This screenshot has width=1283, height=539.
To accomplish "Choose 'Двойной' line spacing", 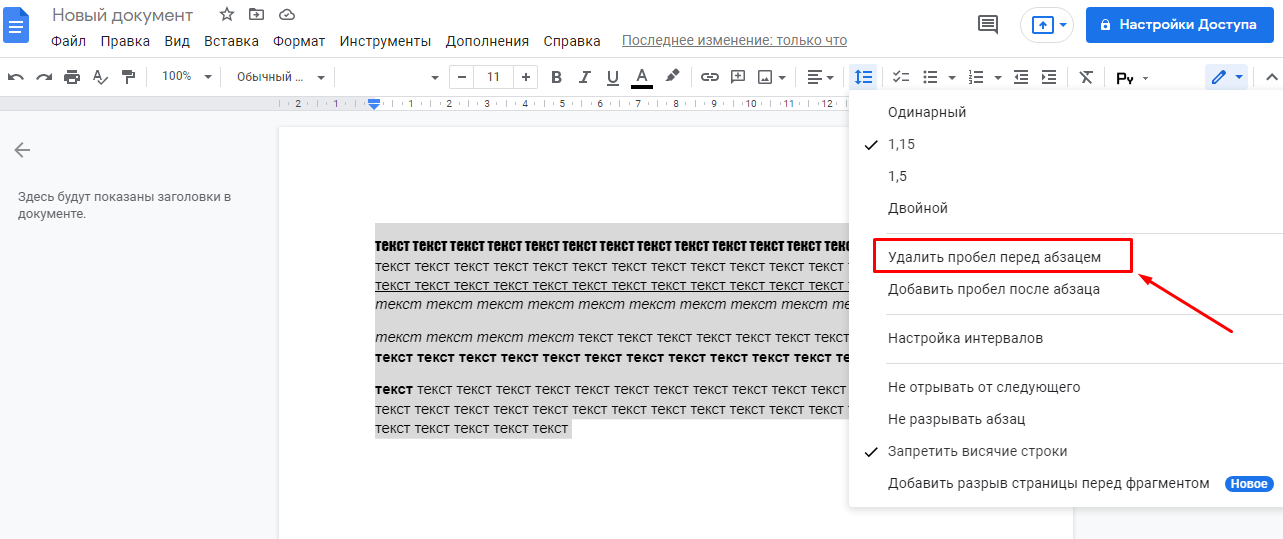I will tap(917, 208).
